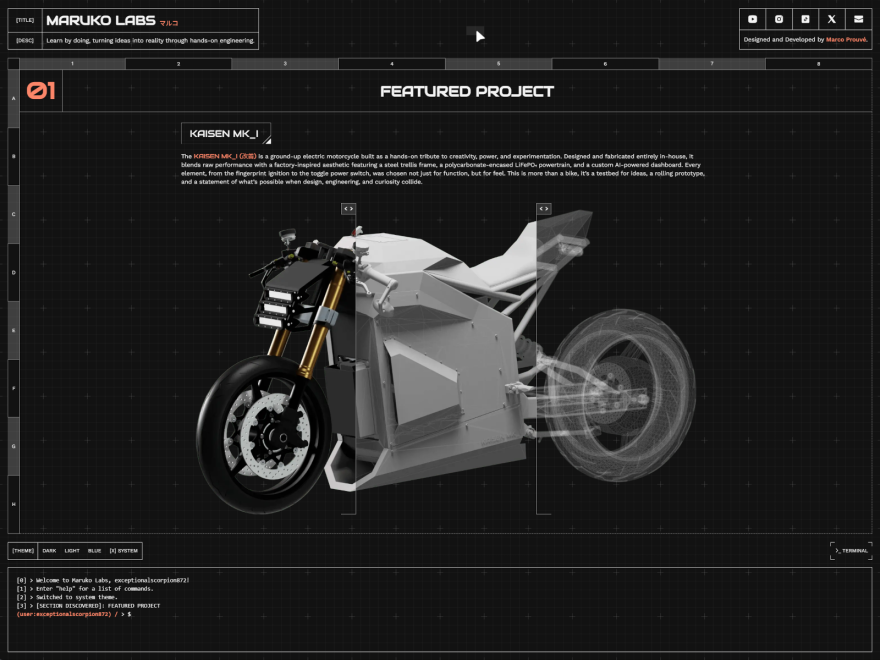
Task: Select the Light theme option
Action: (72, 551)
